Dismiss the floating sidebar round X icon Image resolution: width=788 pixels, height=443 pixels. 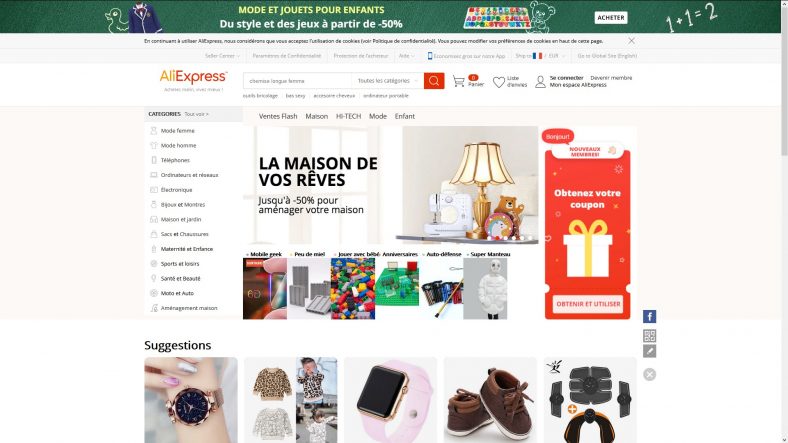[x=649, y=374]
